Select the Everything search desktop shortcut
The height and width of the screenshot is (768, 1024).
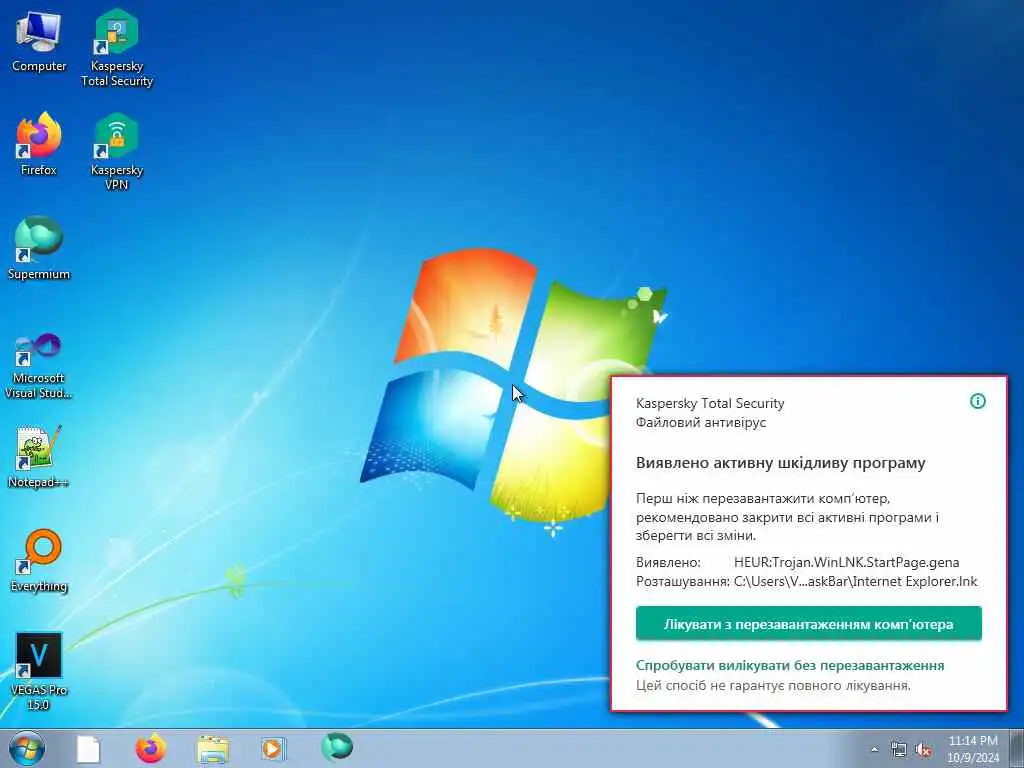39,560
